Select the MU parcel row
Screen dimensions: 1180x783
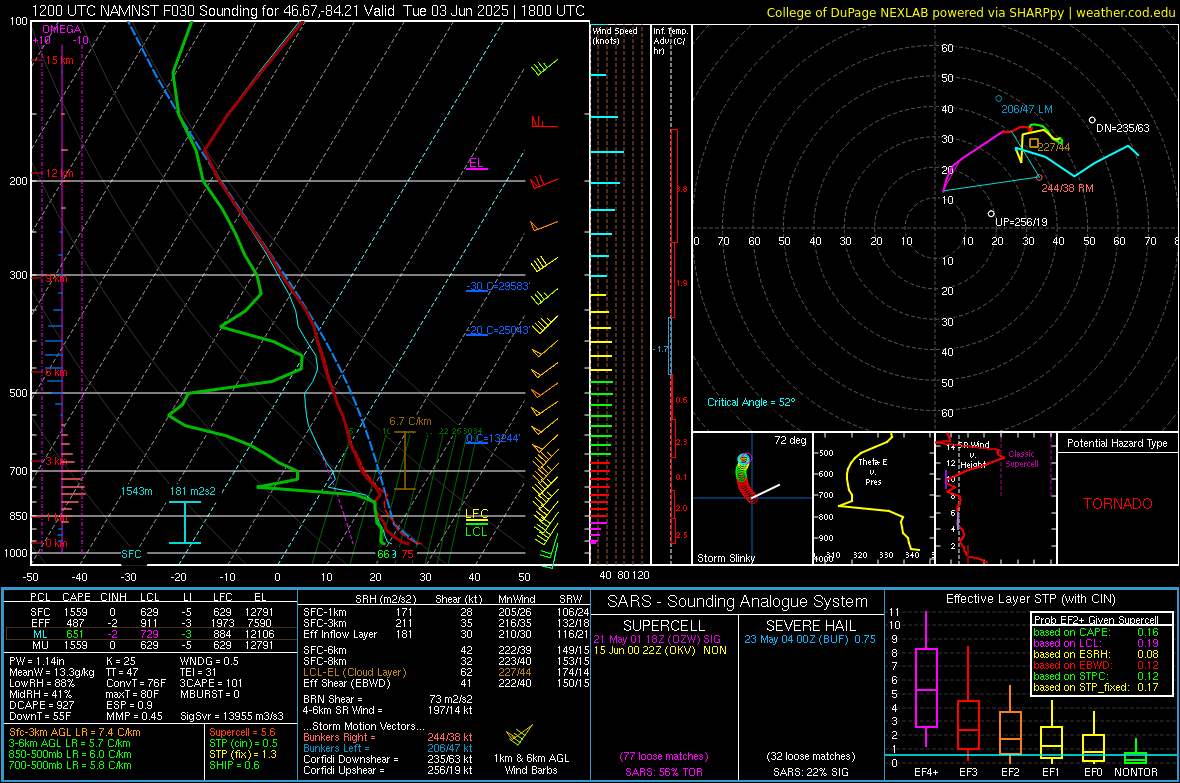click(x=151, y=644)
